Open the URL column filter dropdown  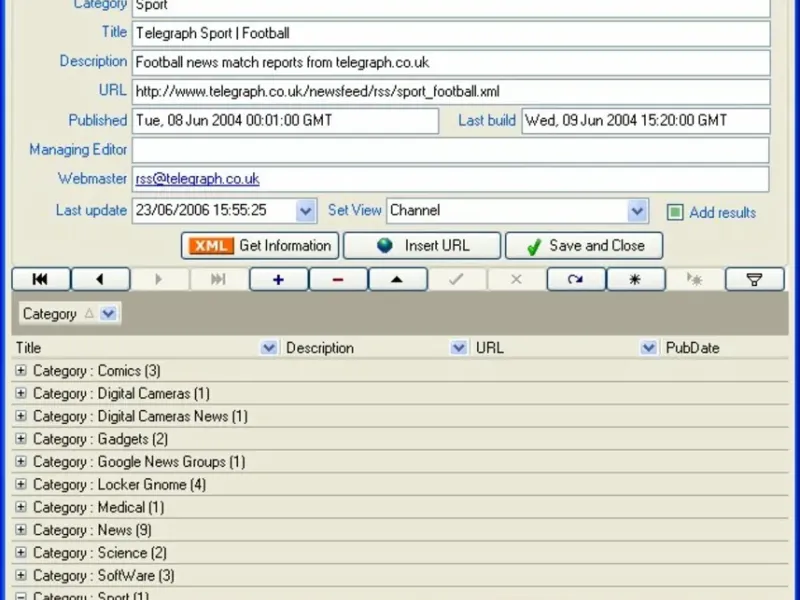pyautogui.click(x=648, y=348)
